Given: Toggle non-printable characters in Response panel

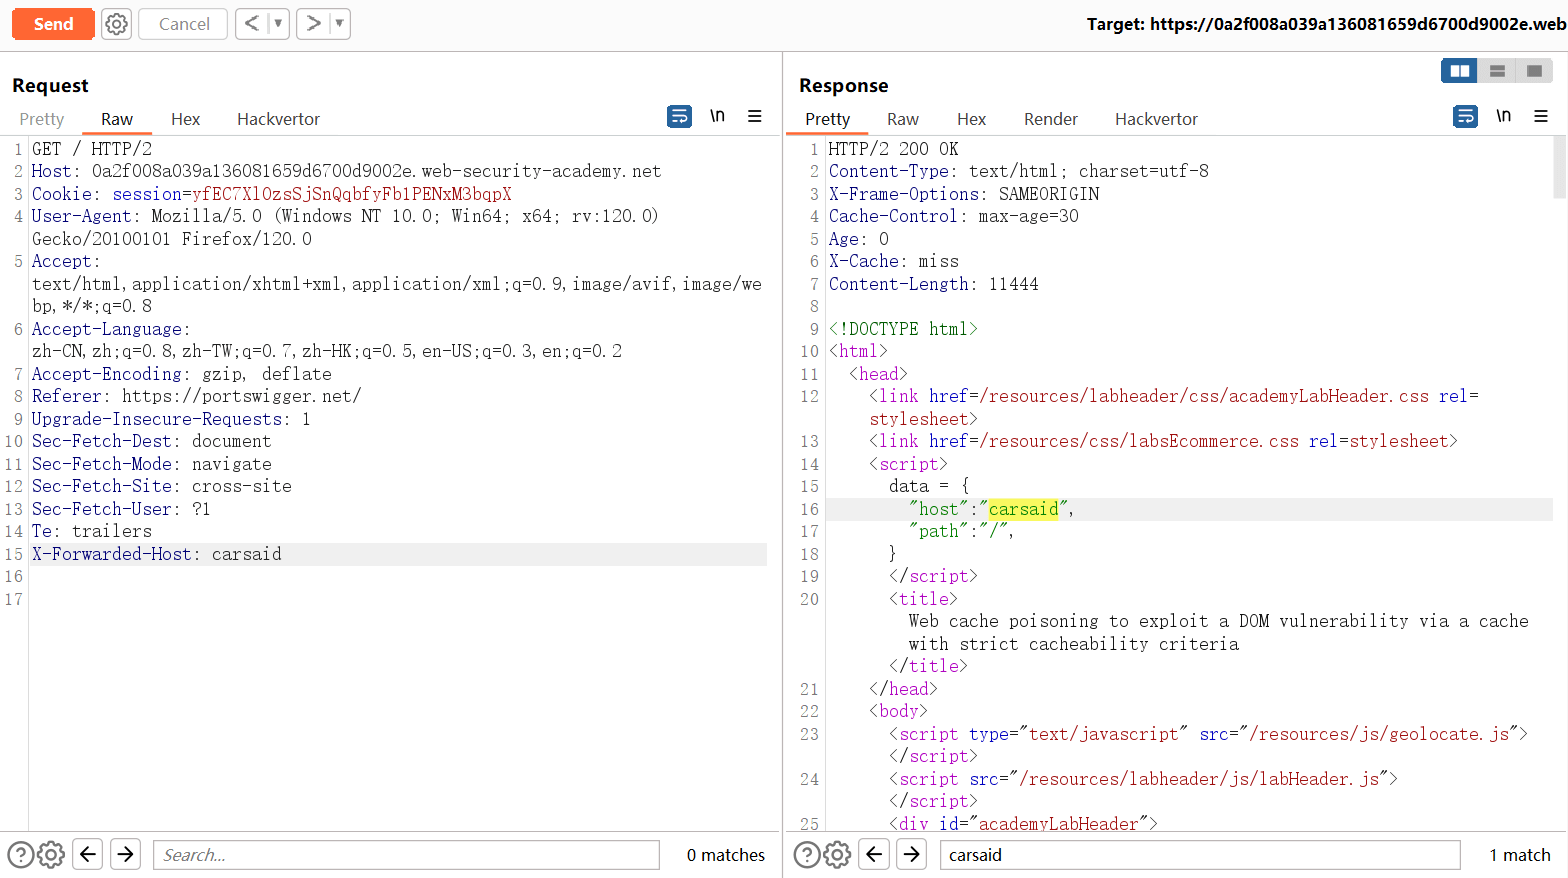Looking at the screenshot, I should click(1503, 117).
